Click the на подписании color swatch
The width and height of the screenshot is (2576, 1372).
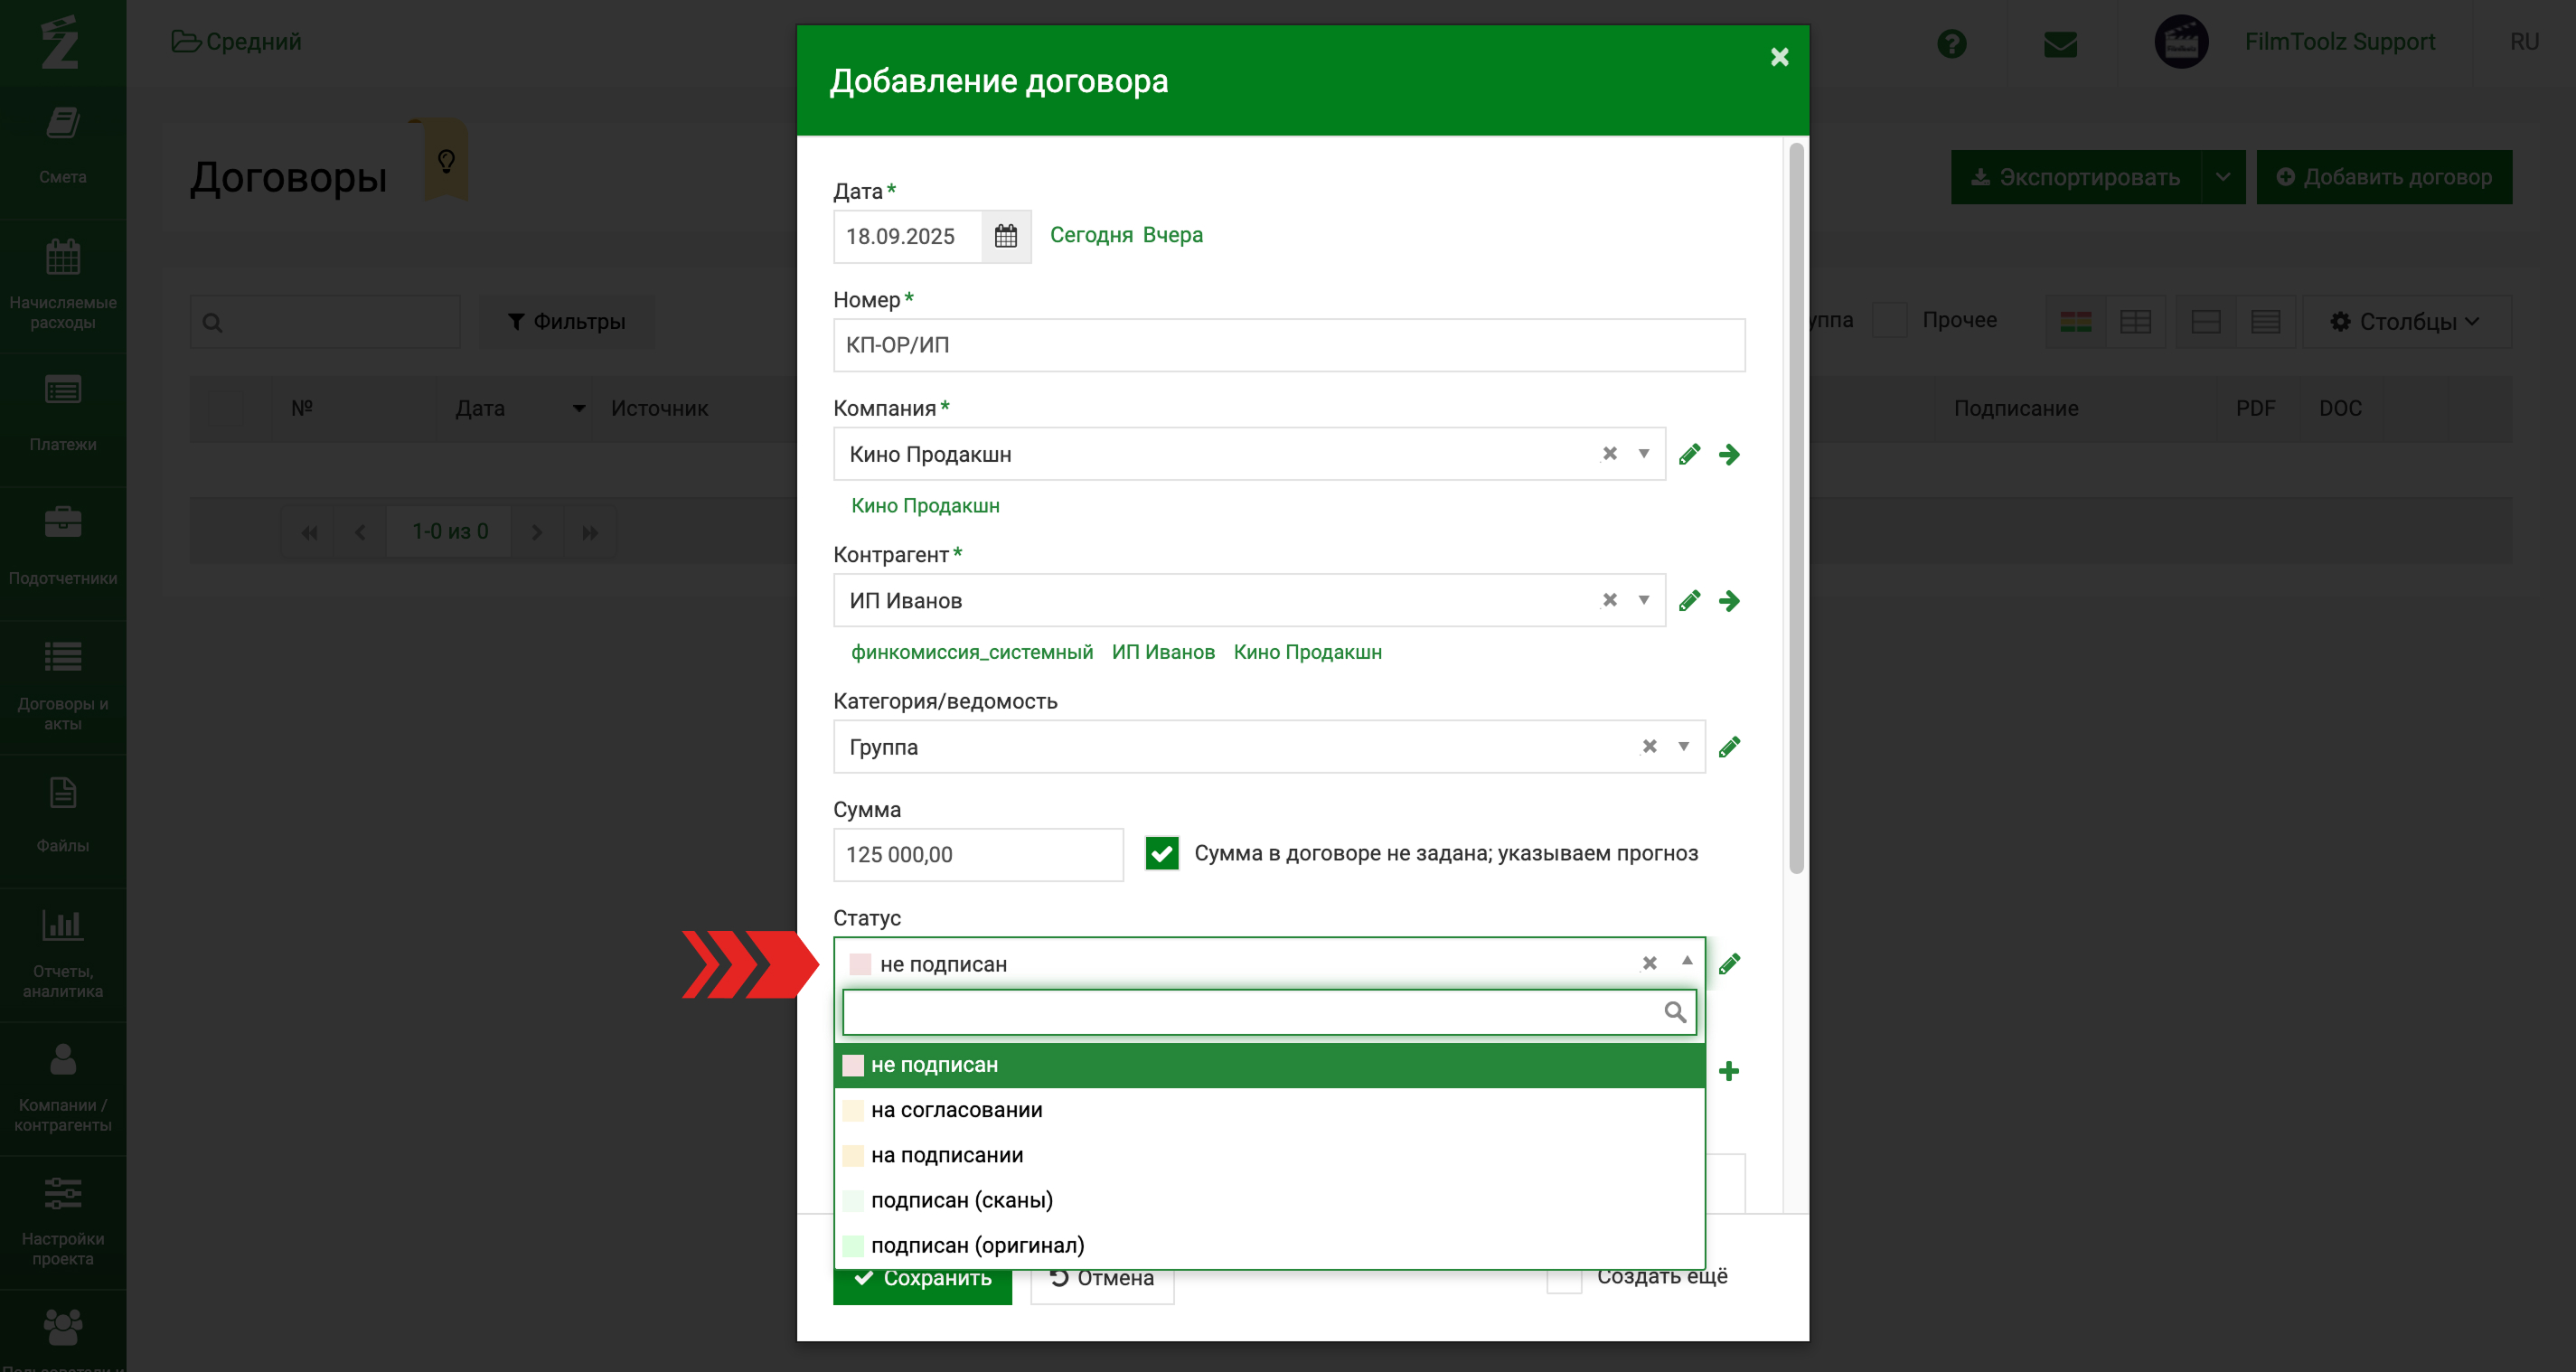[853, 1155]
